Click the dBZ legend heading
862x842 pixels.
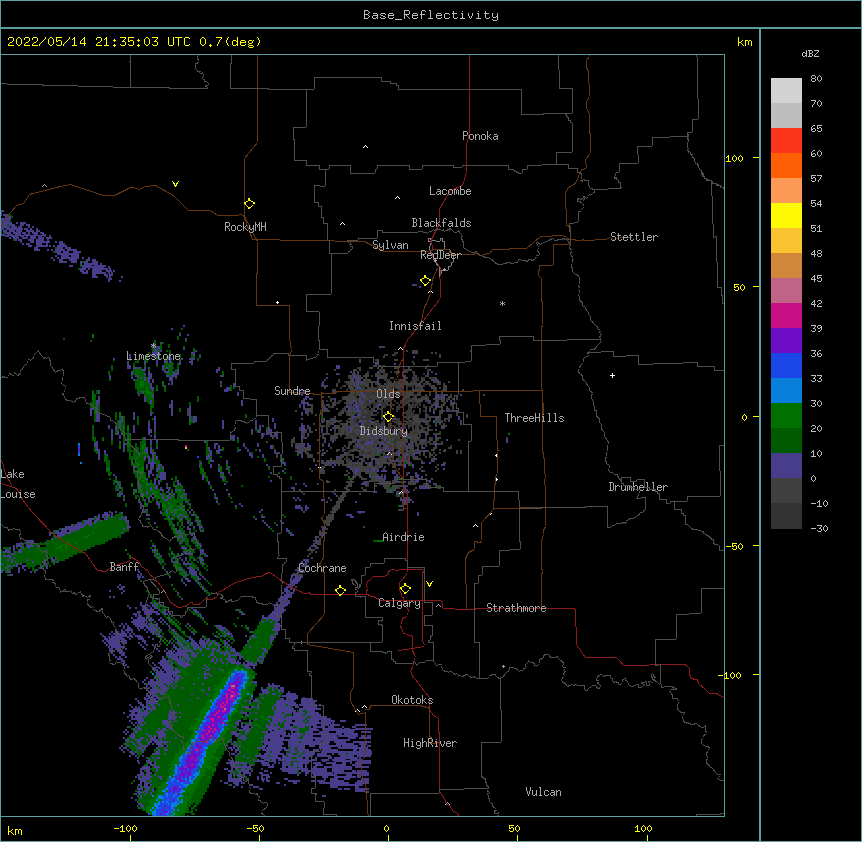click(810, 54)
